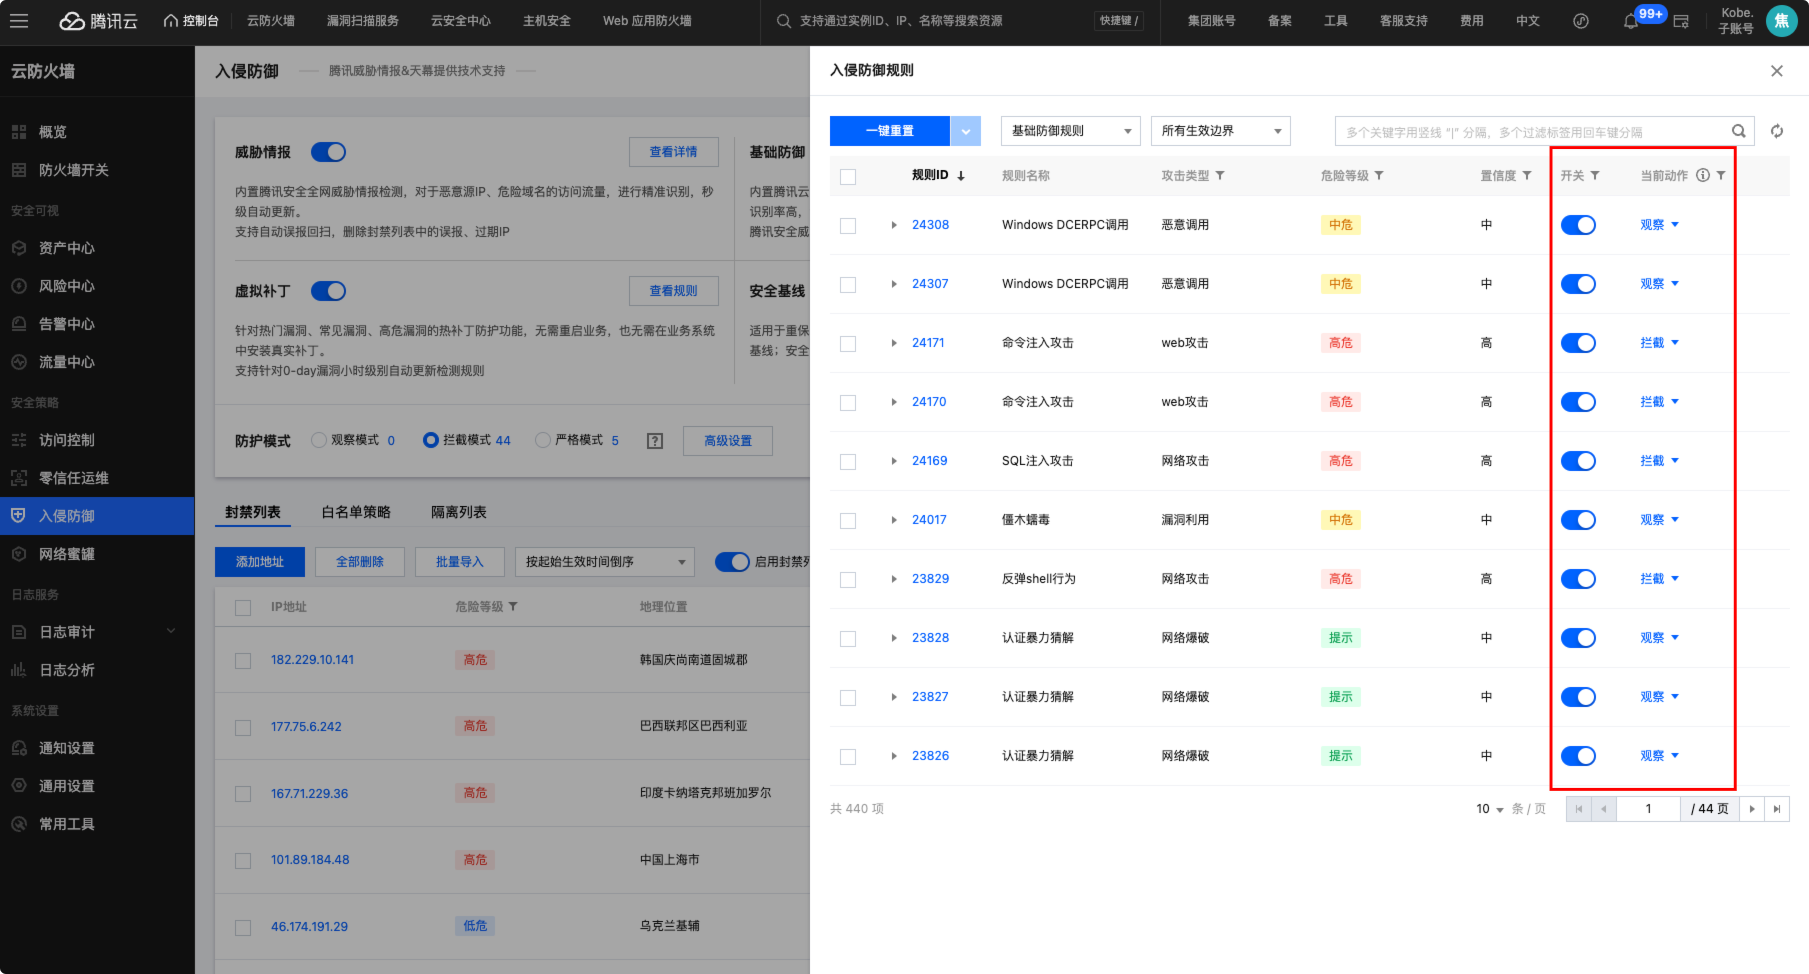The height and width of the screenshot is (974, 1809).
Task: Open 漏洞扫描服务 in top navigation
Action: click(362, 21)
